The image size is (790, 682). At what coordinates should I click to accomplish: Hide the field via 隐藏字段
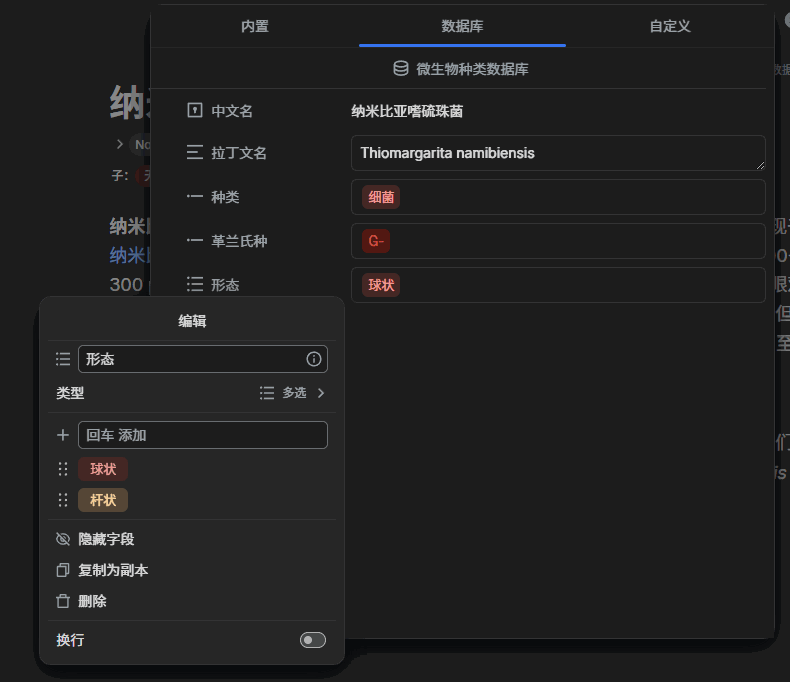[106, 539]
